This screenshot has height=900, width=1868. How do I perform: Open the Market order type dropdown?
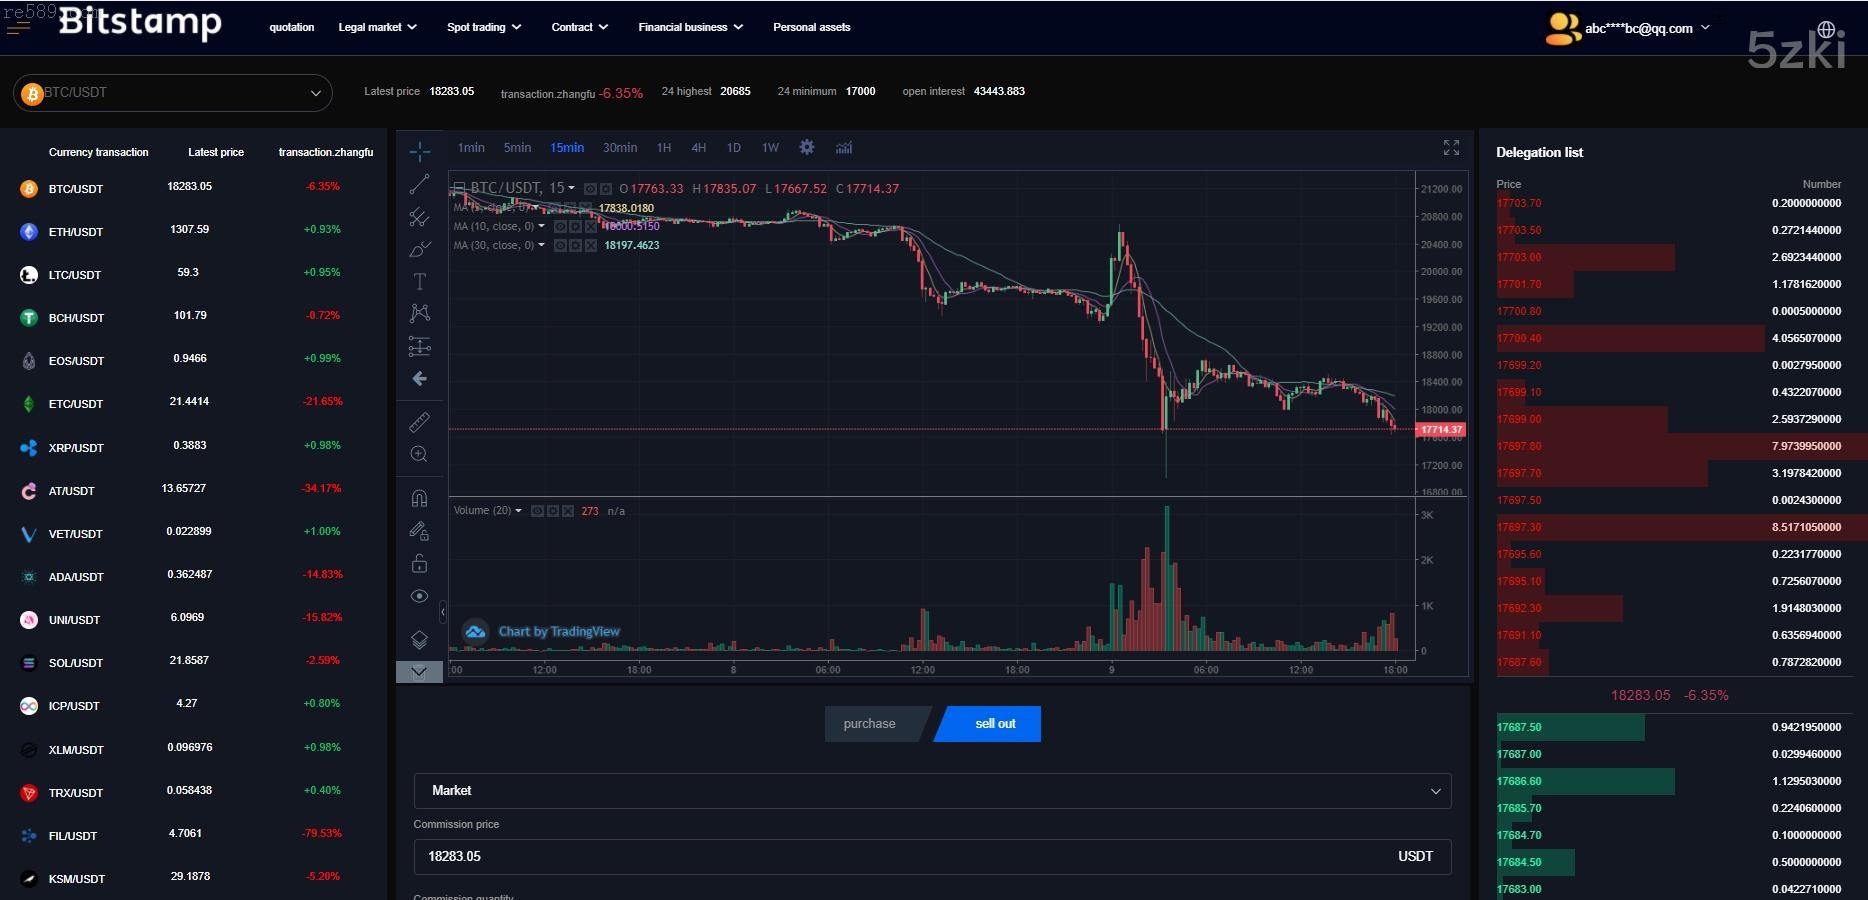point(932,791)
